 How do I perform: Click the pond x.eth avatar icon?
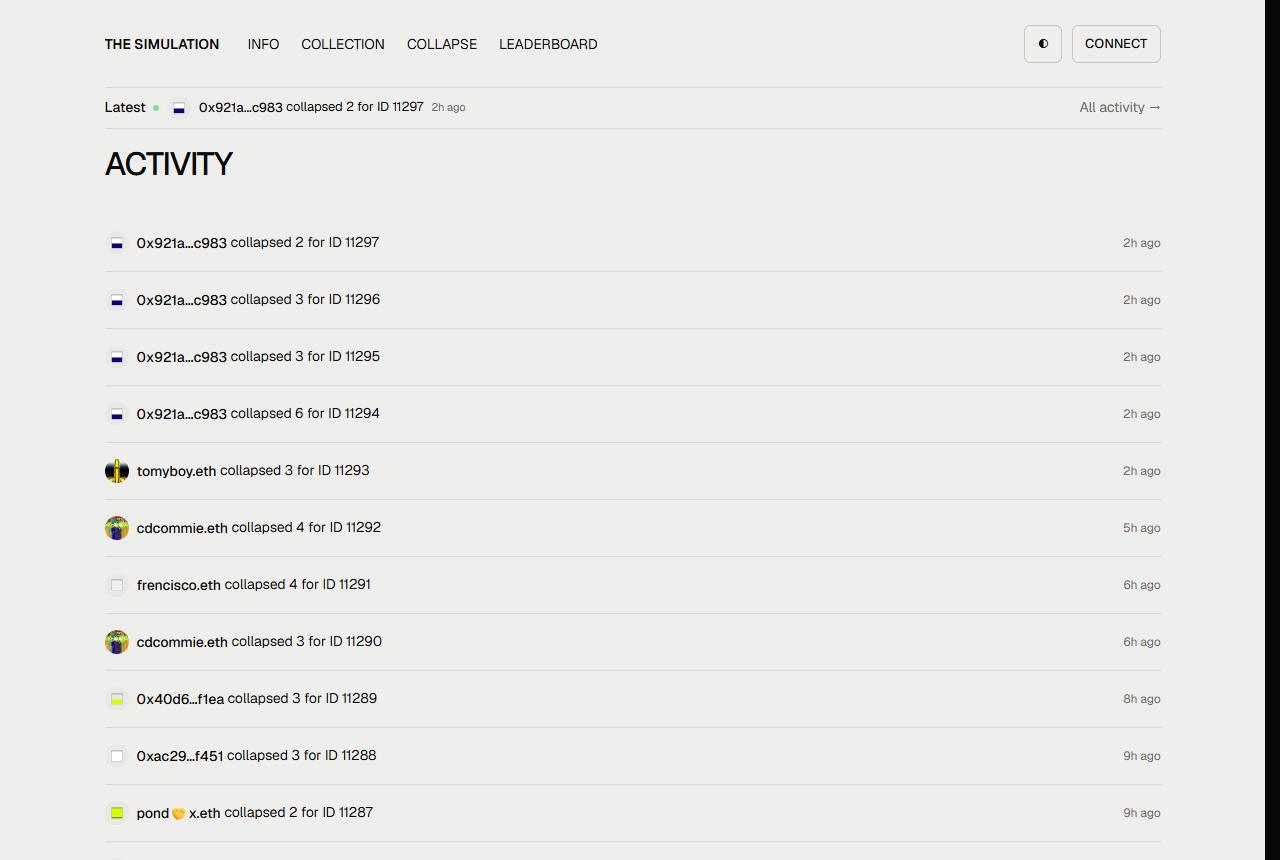[117, 813]
